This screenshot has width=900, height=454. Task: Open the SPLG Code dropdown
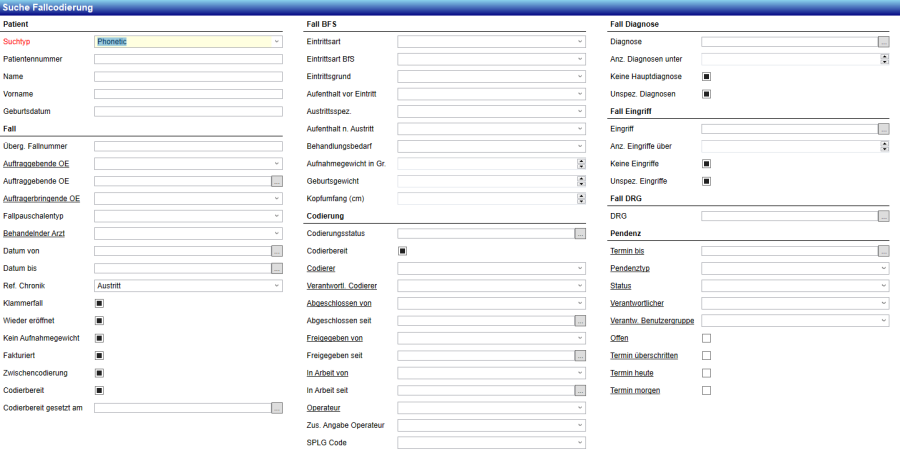[x=491, y=443]
